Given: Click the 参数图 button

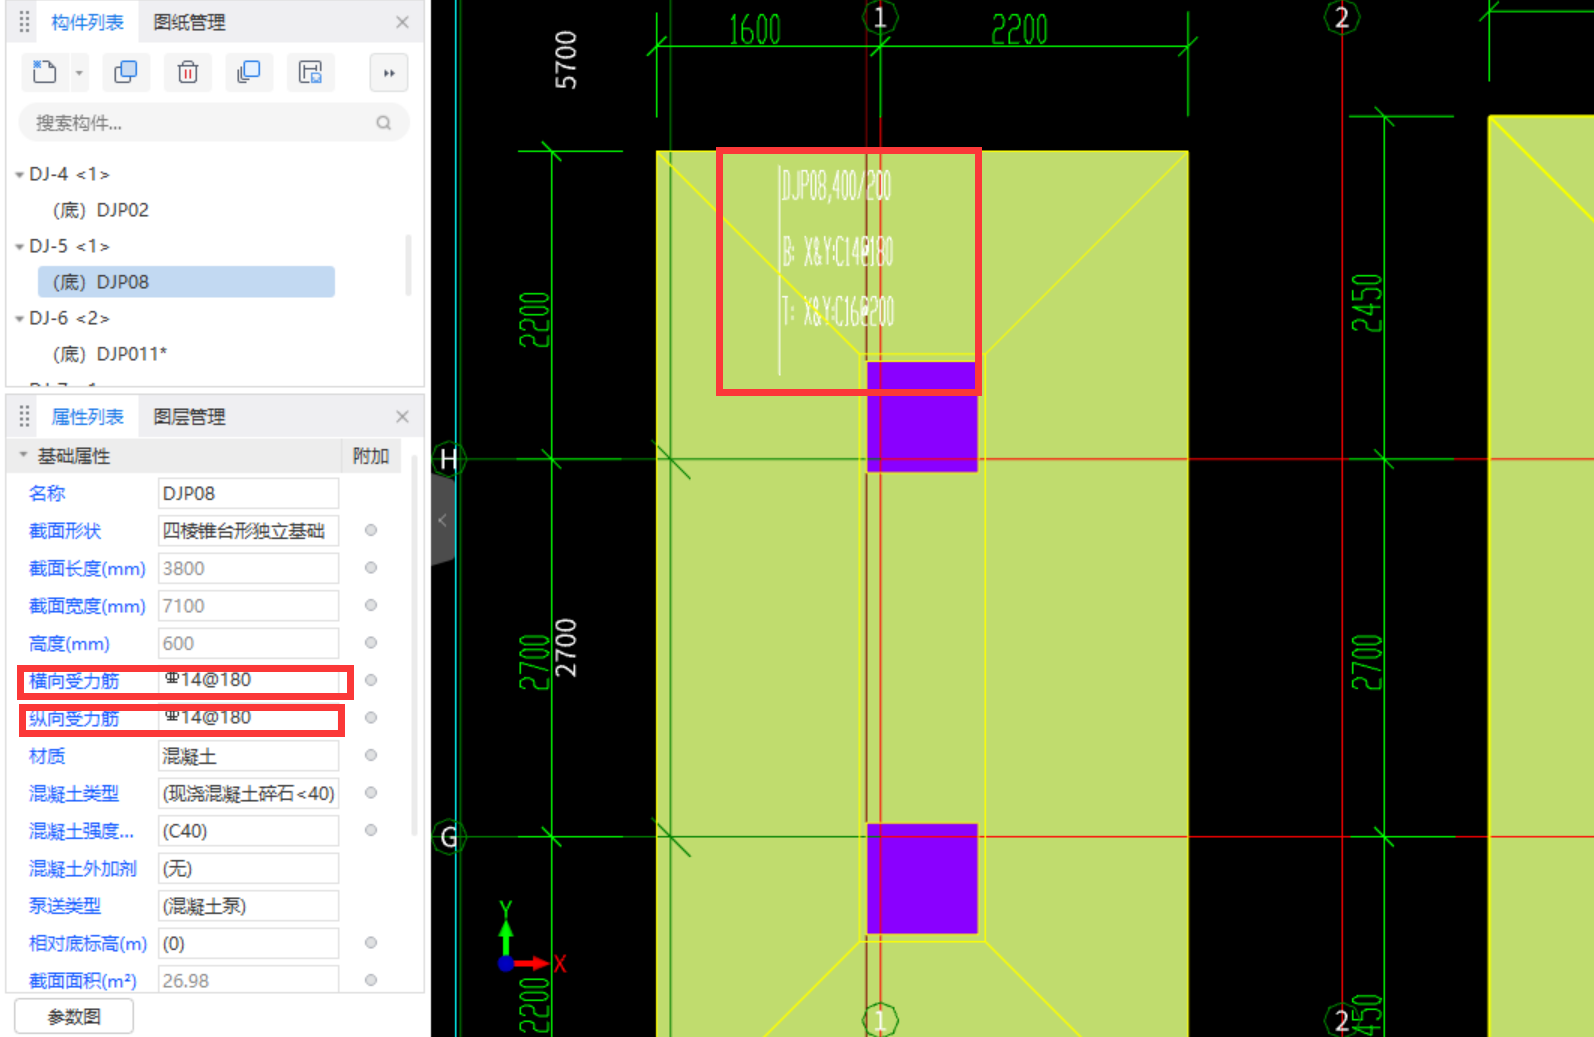Looking at the screenshot, I should tap(74, 1017).
